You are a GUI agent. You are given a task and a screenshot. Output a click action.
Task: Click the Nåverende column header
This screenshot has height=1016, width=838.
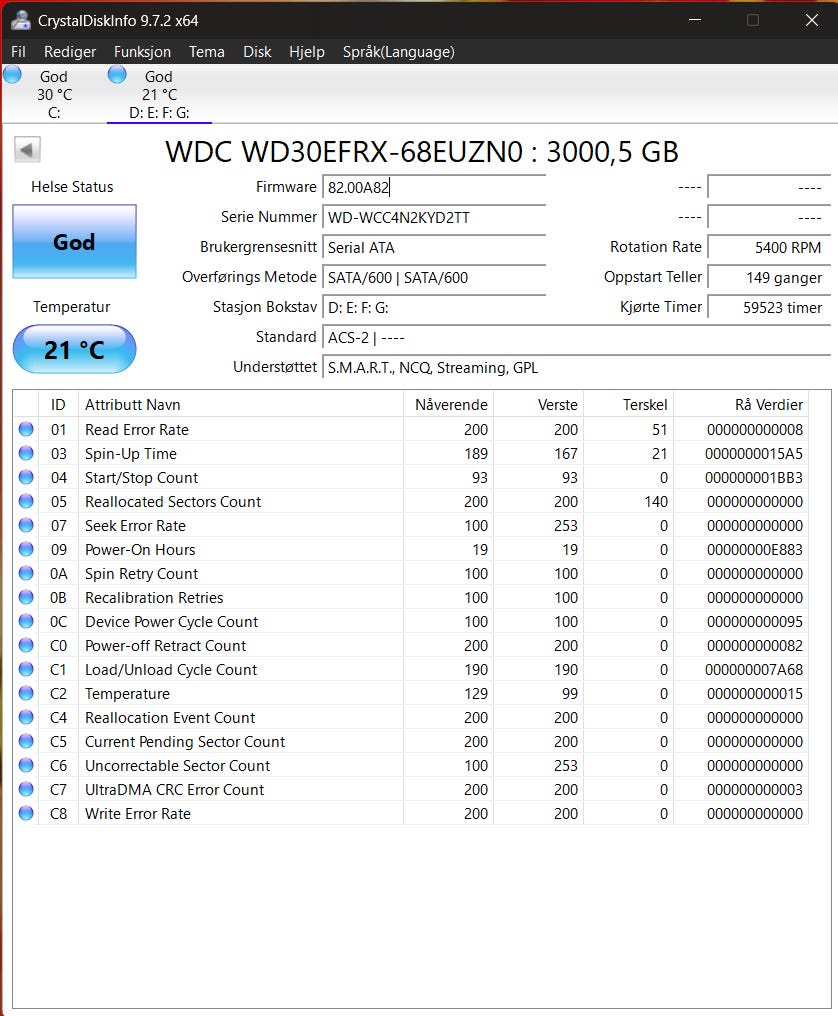(448, 404)
